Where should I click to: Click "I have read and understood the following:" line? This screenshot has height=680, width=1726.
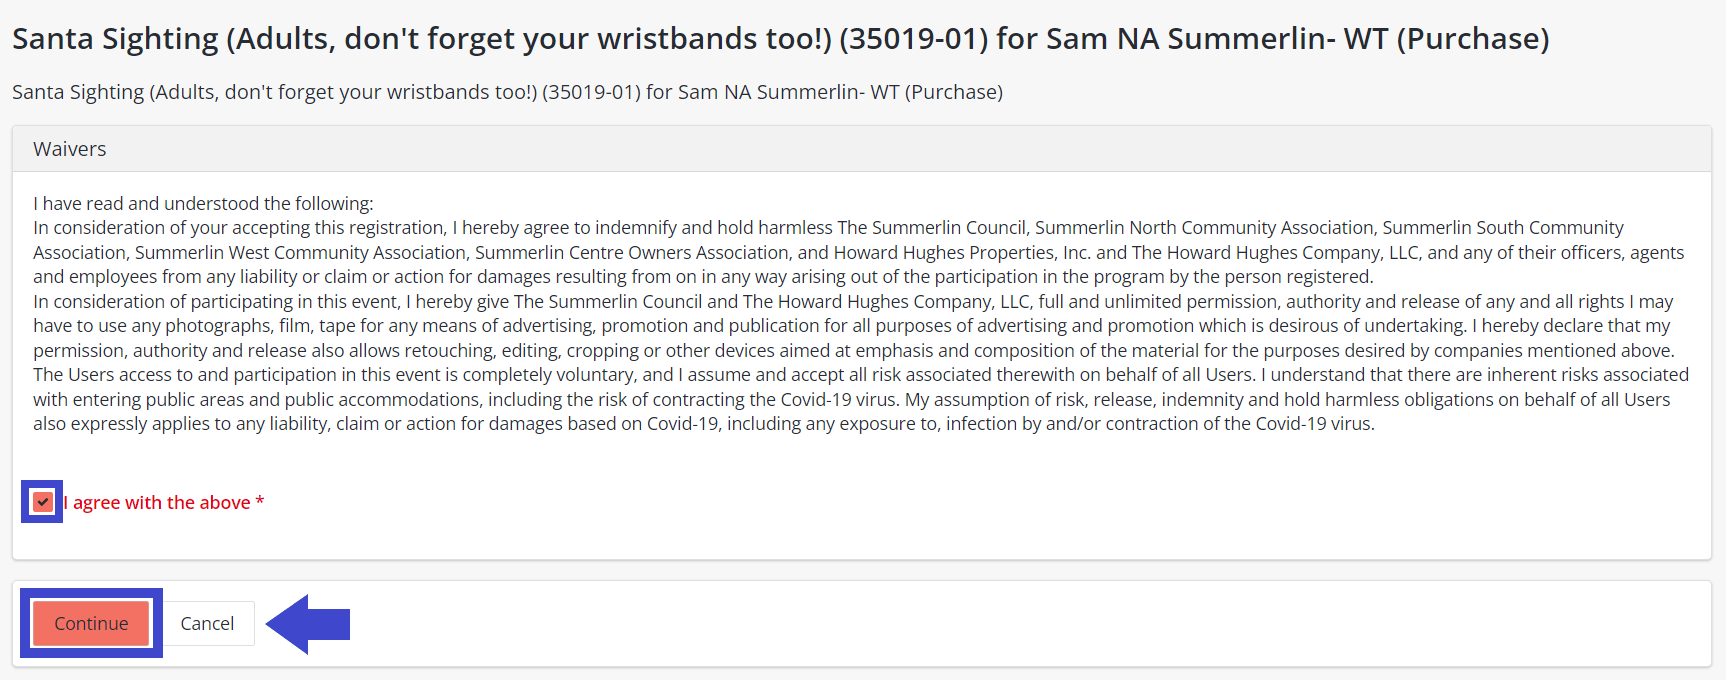(x=203, y=203)
